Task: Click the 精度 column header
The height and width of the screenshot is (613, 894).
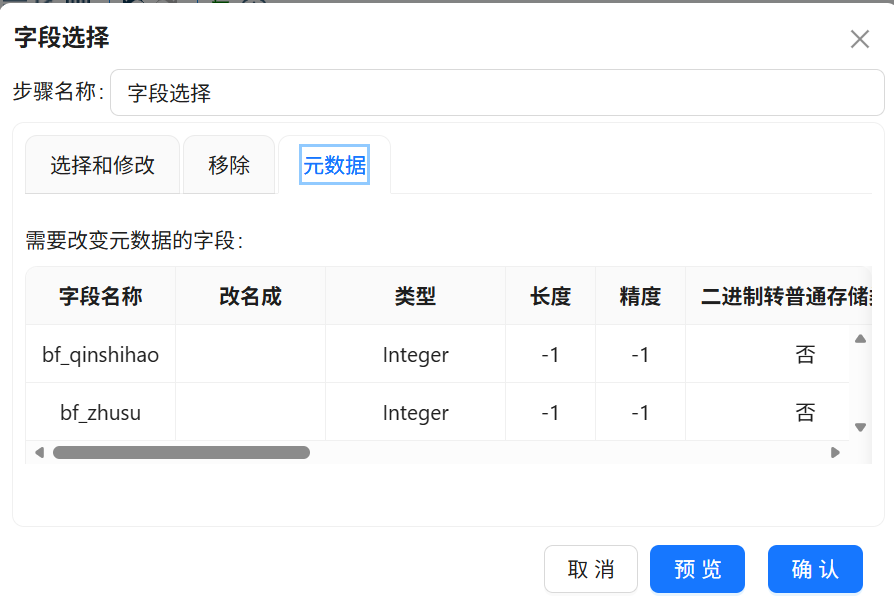Action: point(640,296)
